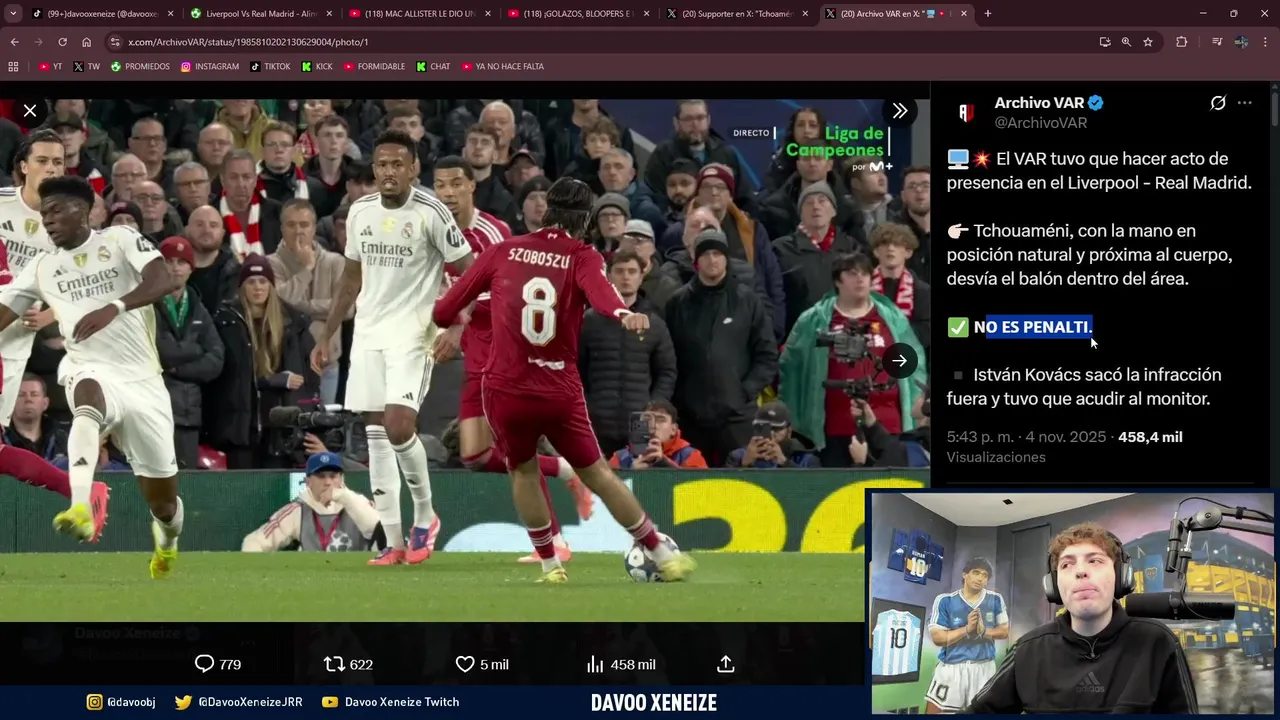Open the browser extensions puzzle icon
Viewport: 1280px width, 720px height.
click(x=1182, y=42)
